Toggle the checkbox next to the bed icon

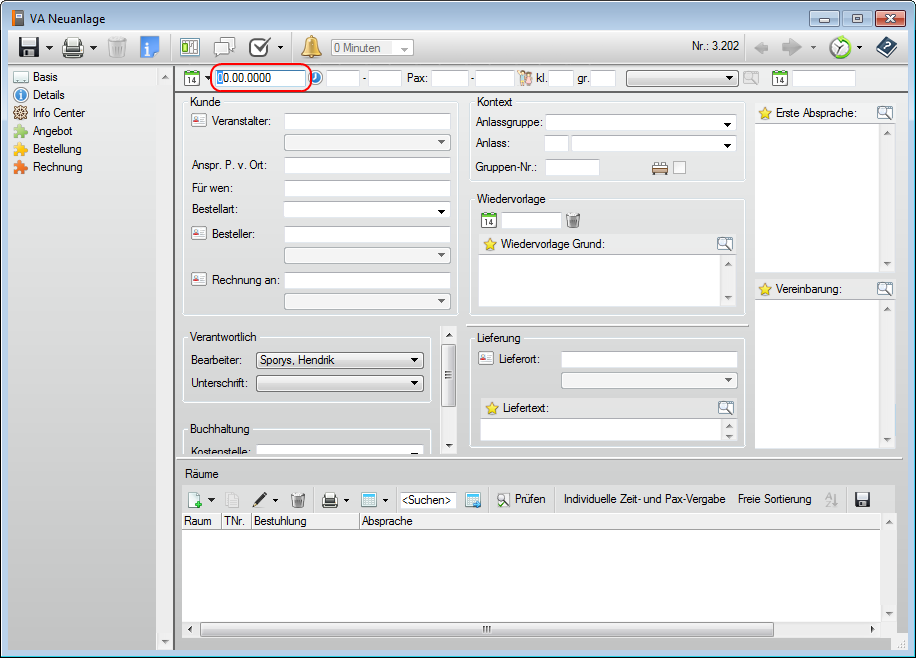680,167
